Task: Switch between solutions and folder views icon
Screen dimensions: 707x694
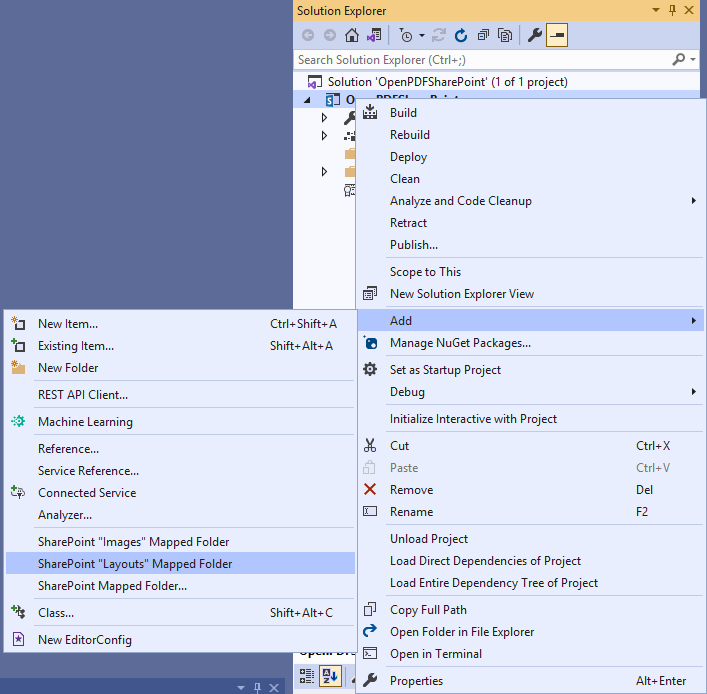Action: point(374,35)
